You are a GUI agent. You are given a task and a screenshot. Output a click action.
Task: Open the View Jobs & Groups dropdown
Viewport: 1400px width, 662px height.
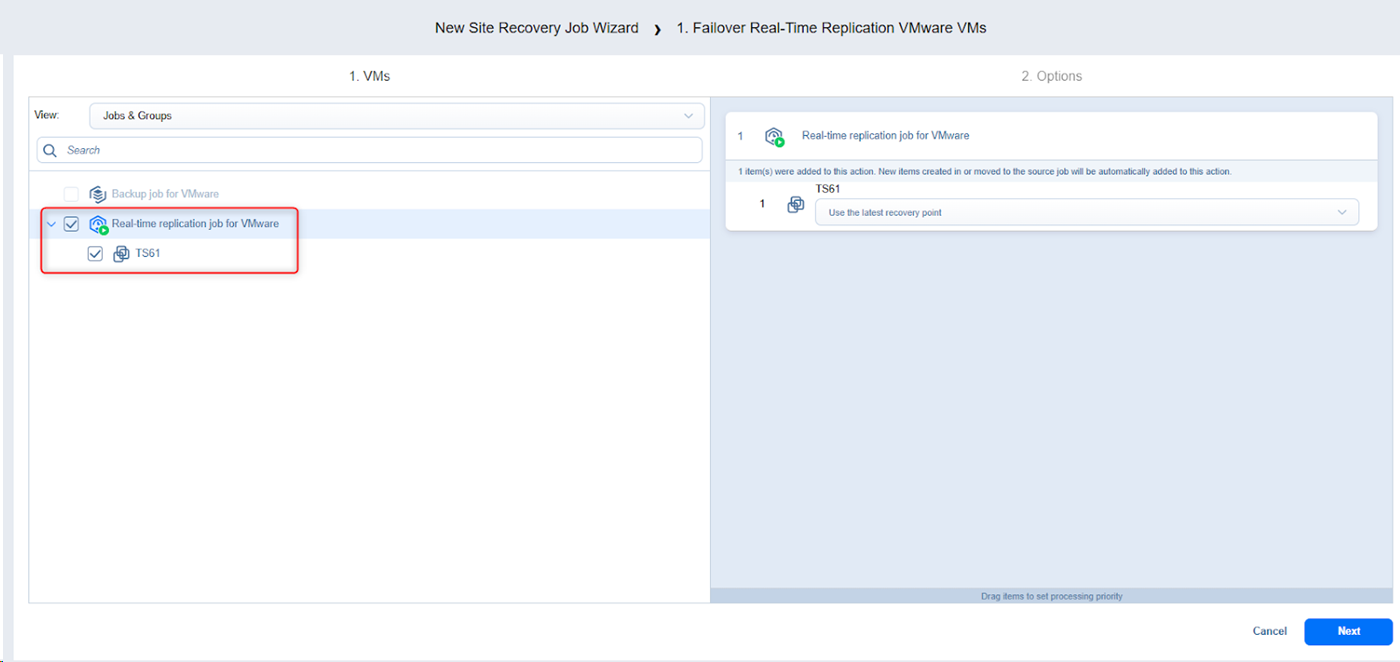(x=396, y=116)
